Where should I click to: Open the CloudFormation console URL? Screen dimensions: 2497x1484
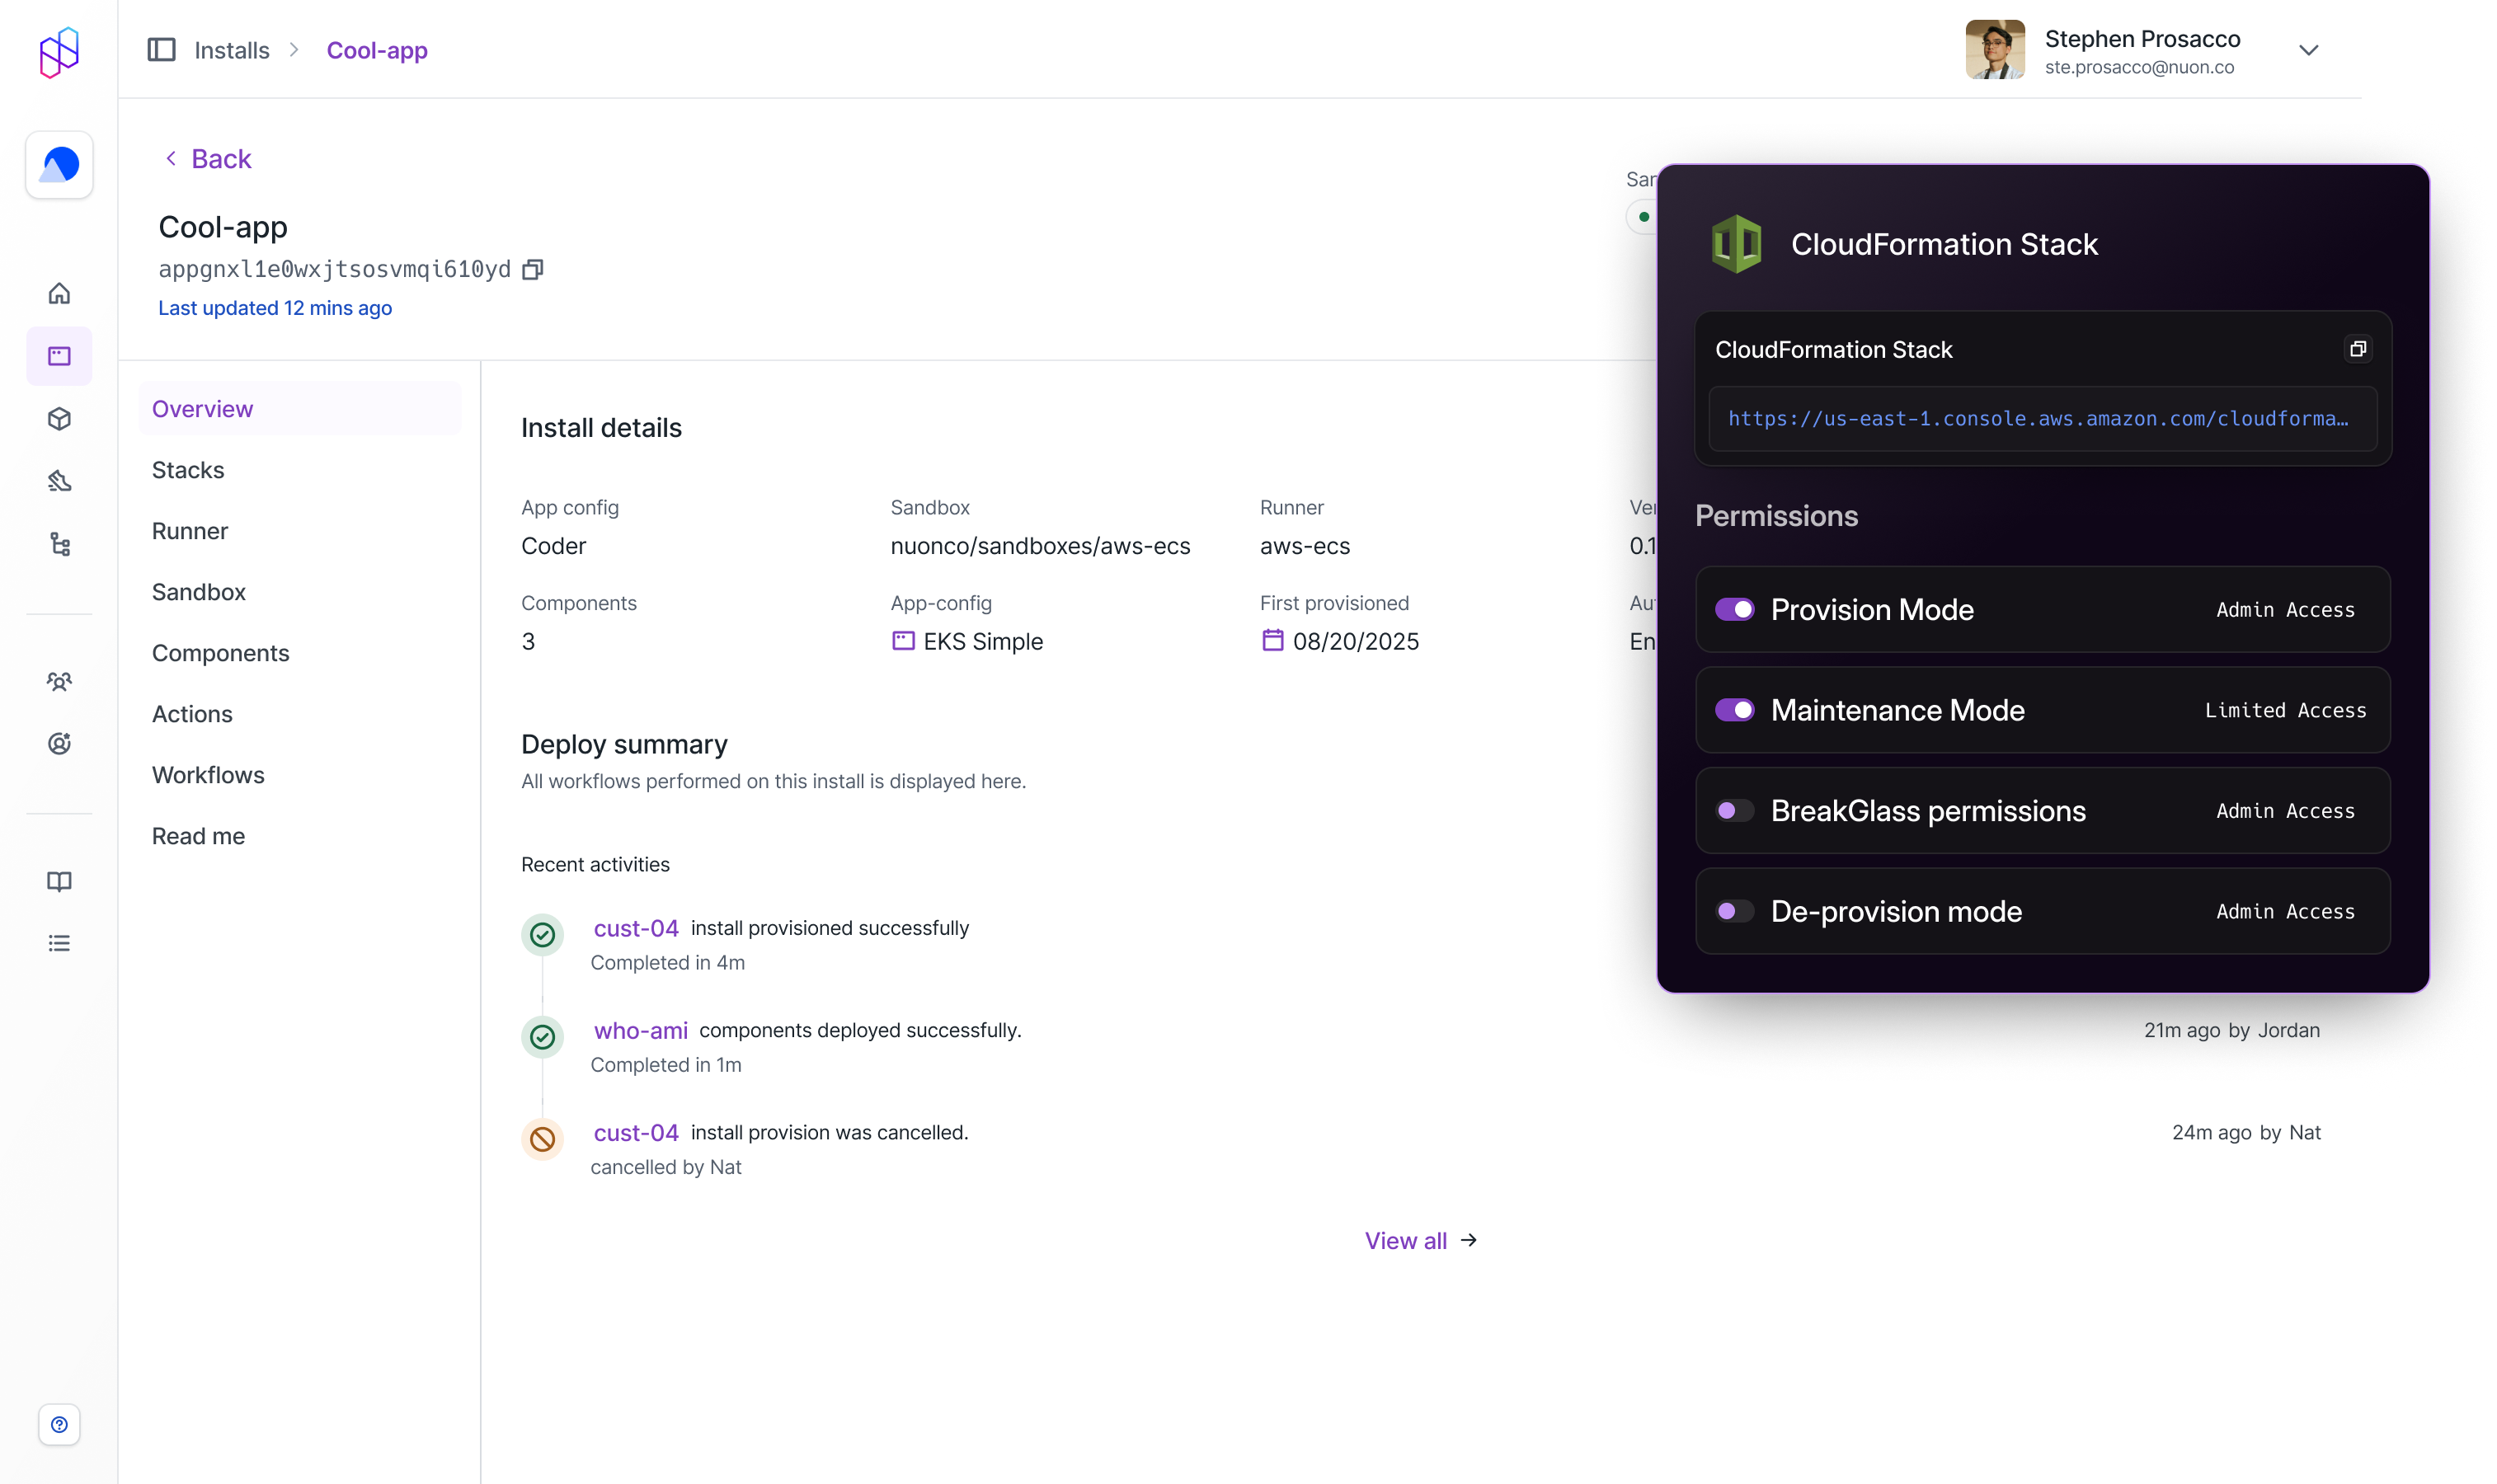pos(2037,419)
